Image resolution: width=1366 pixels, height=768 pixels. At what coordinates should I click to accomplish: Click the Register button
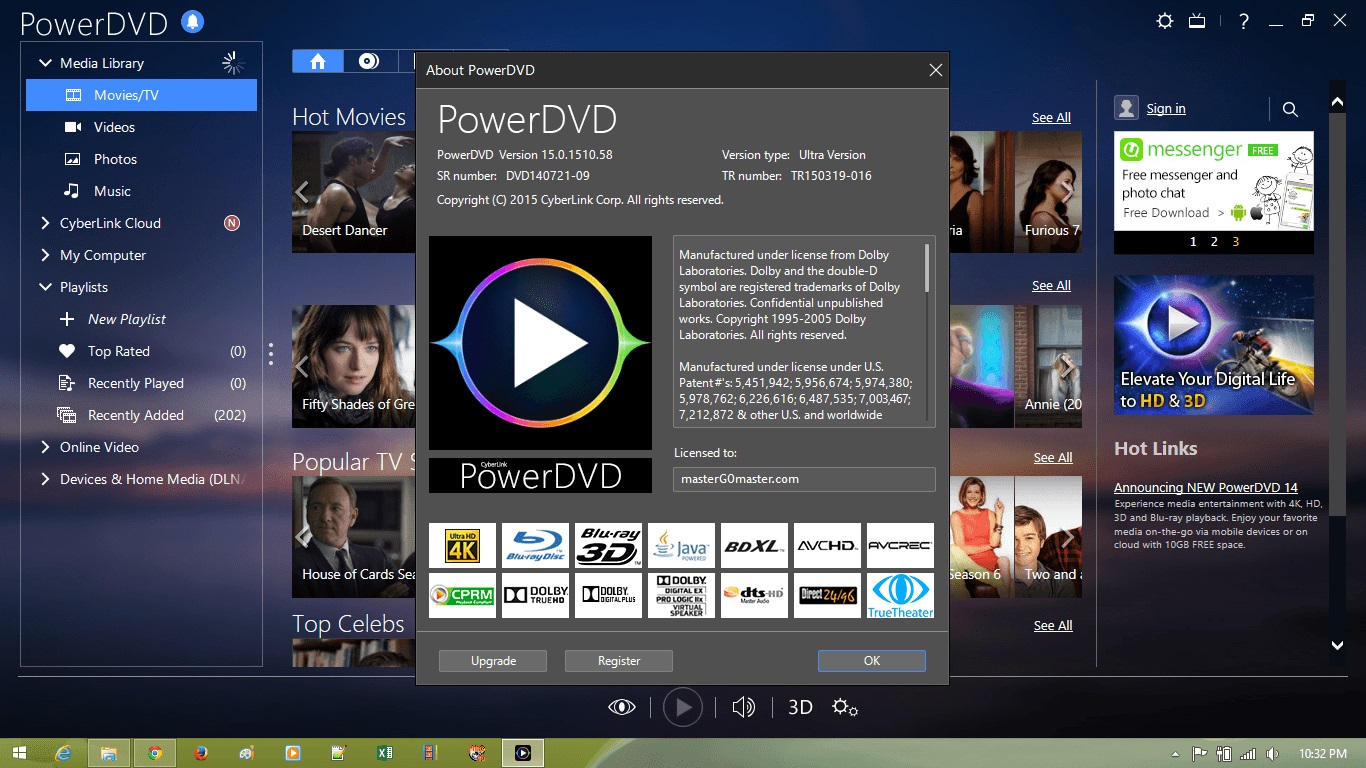pyautogui.click(x=619, y=661)
